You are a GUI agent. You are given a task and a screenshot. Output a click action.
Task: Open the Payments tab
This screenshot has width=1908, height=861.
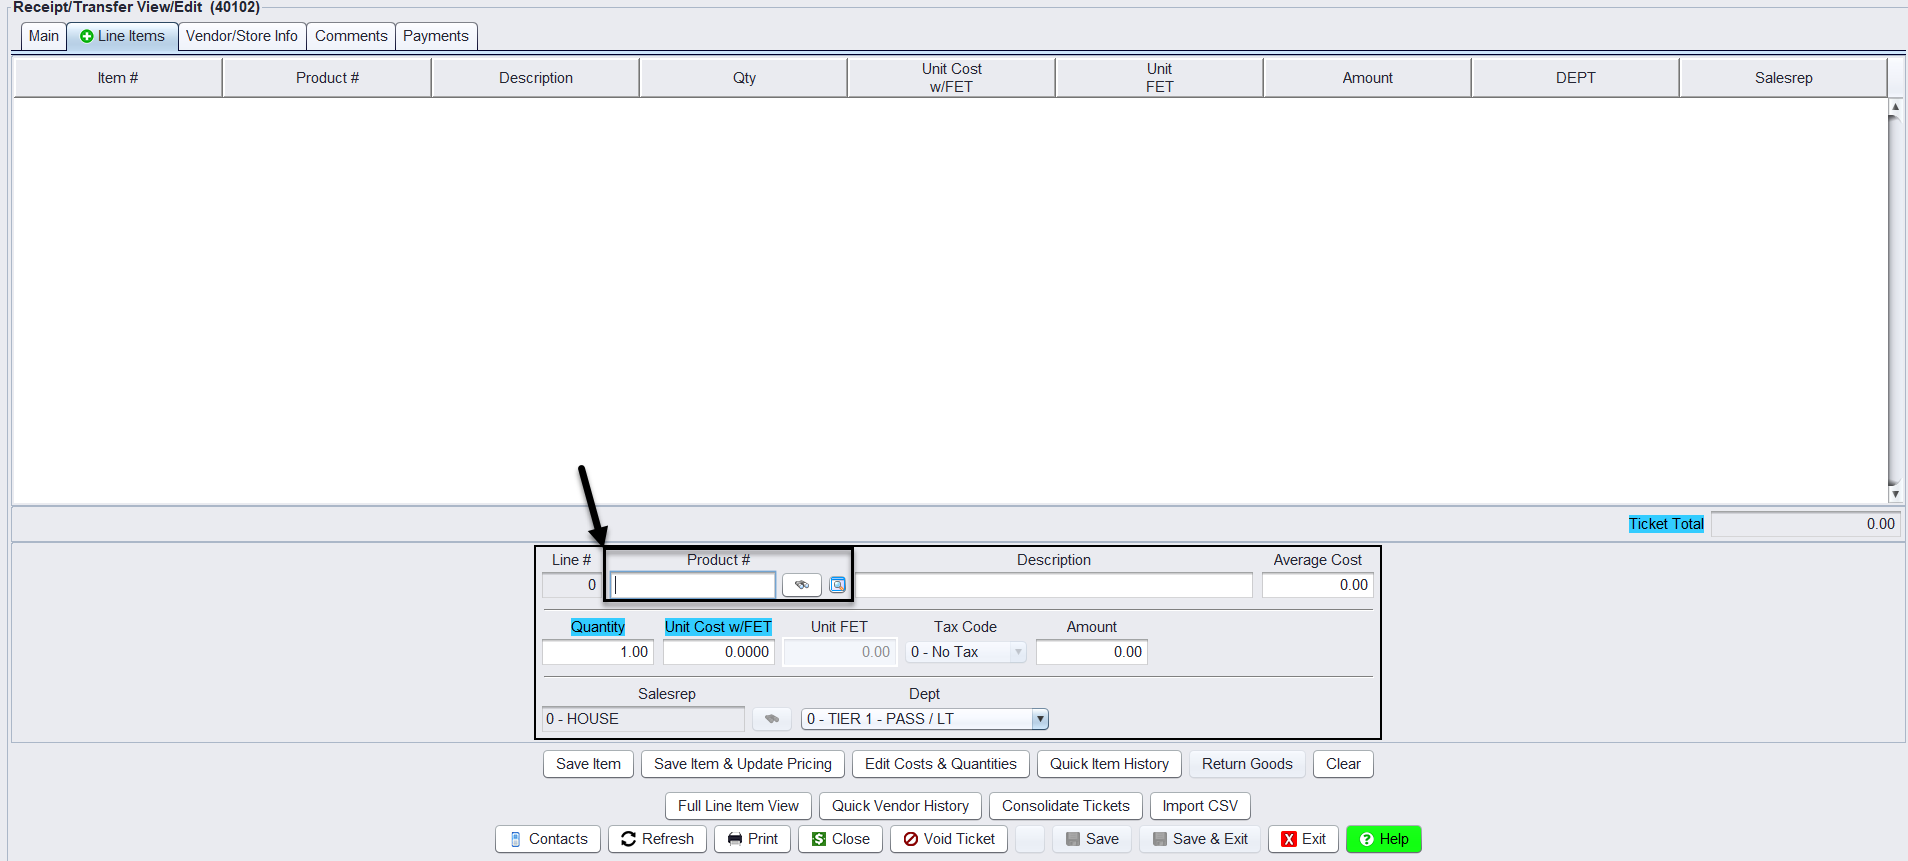click(436, 36)
